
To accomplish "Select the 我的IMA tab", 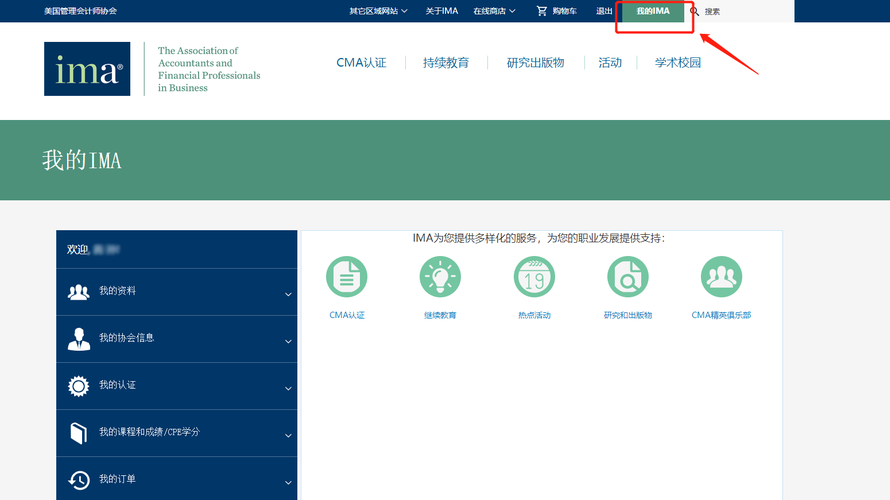I will (653, 11).
